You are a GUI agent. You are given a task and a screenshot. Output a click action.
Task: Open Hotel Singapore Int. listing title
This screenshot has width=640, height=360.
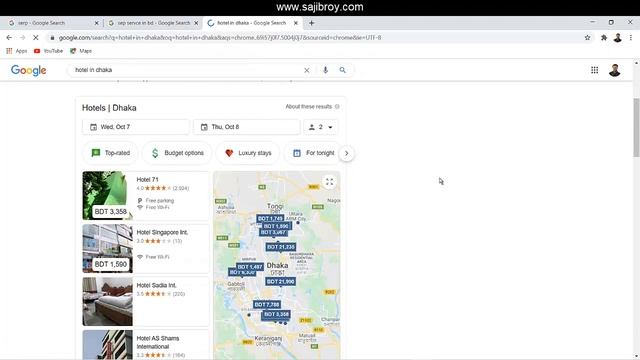tap(162, 232)
